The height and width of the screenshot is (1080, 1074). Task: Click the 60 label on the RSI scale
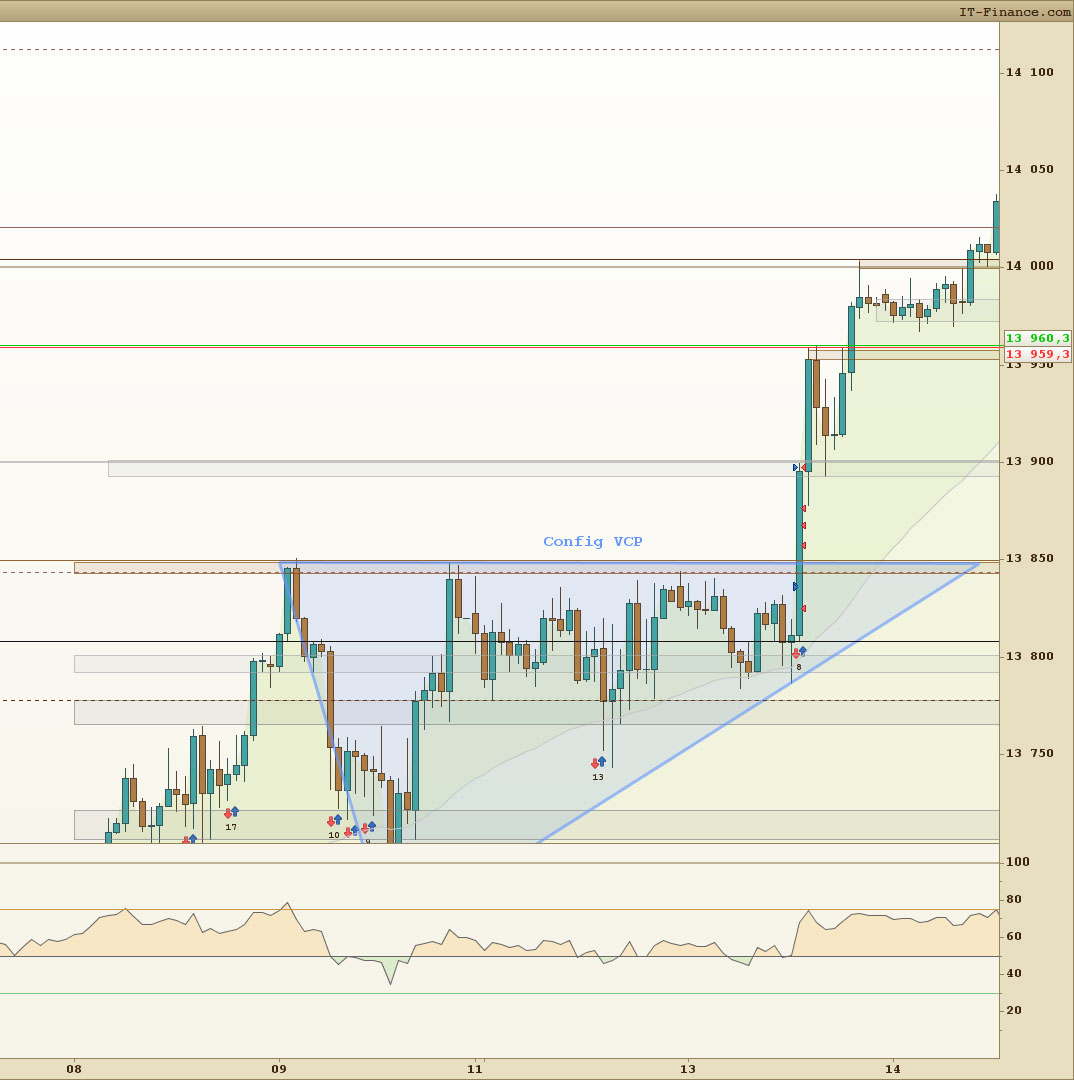(x=1014, y=937)
